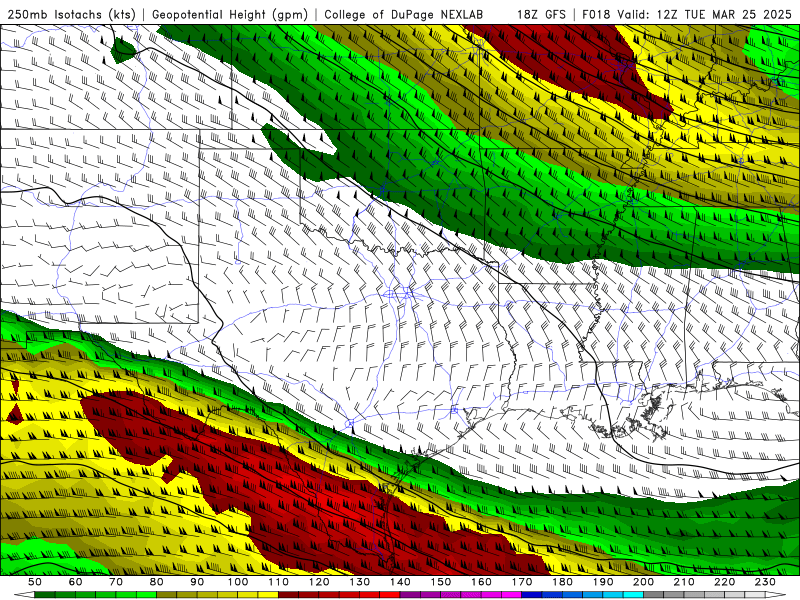Select the 140 value on the legend scale
The image size is (800, 600).
click(x=400, y=582)
